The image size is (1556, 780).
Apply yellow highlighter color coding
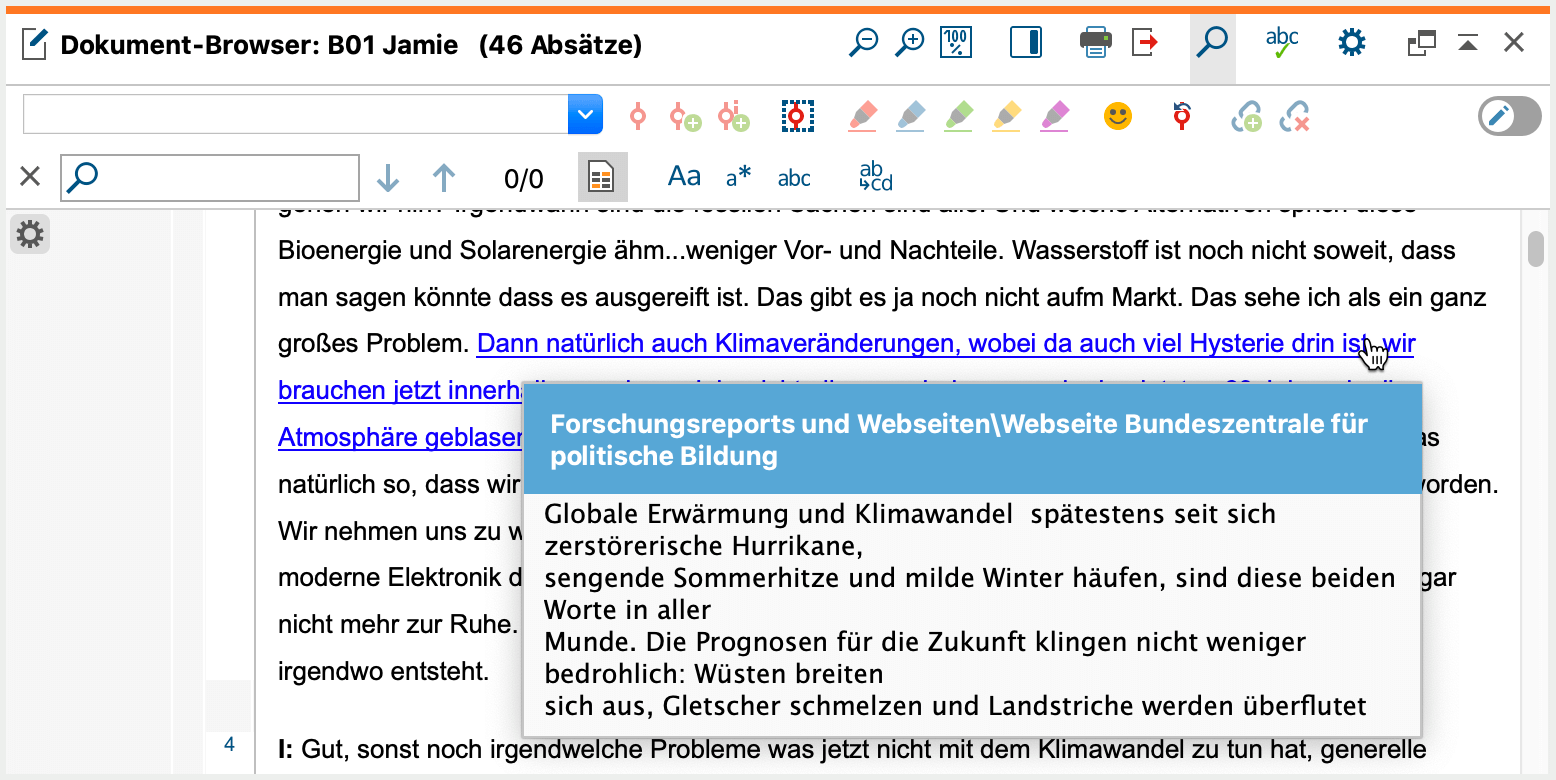[1007, 117]
